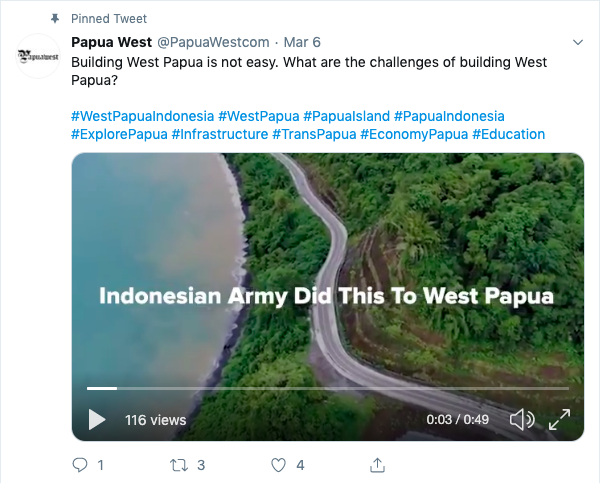Mute the video volume

coord(522,420)
